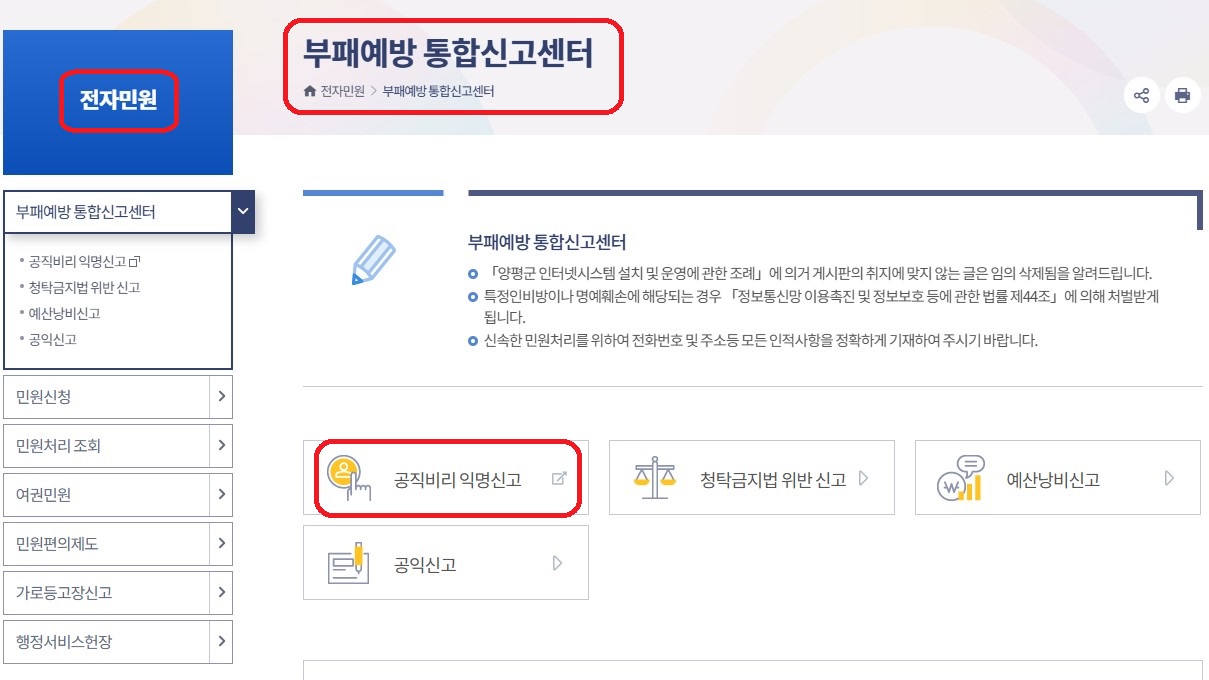
Task: Click the scales icon for 청탁금지법 위반 신고
Action: 655,478
